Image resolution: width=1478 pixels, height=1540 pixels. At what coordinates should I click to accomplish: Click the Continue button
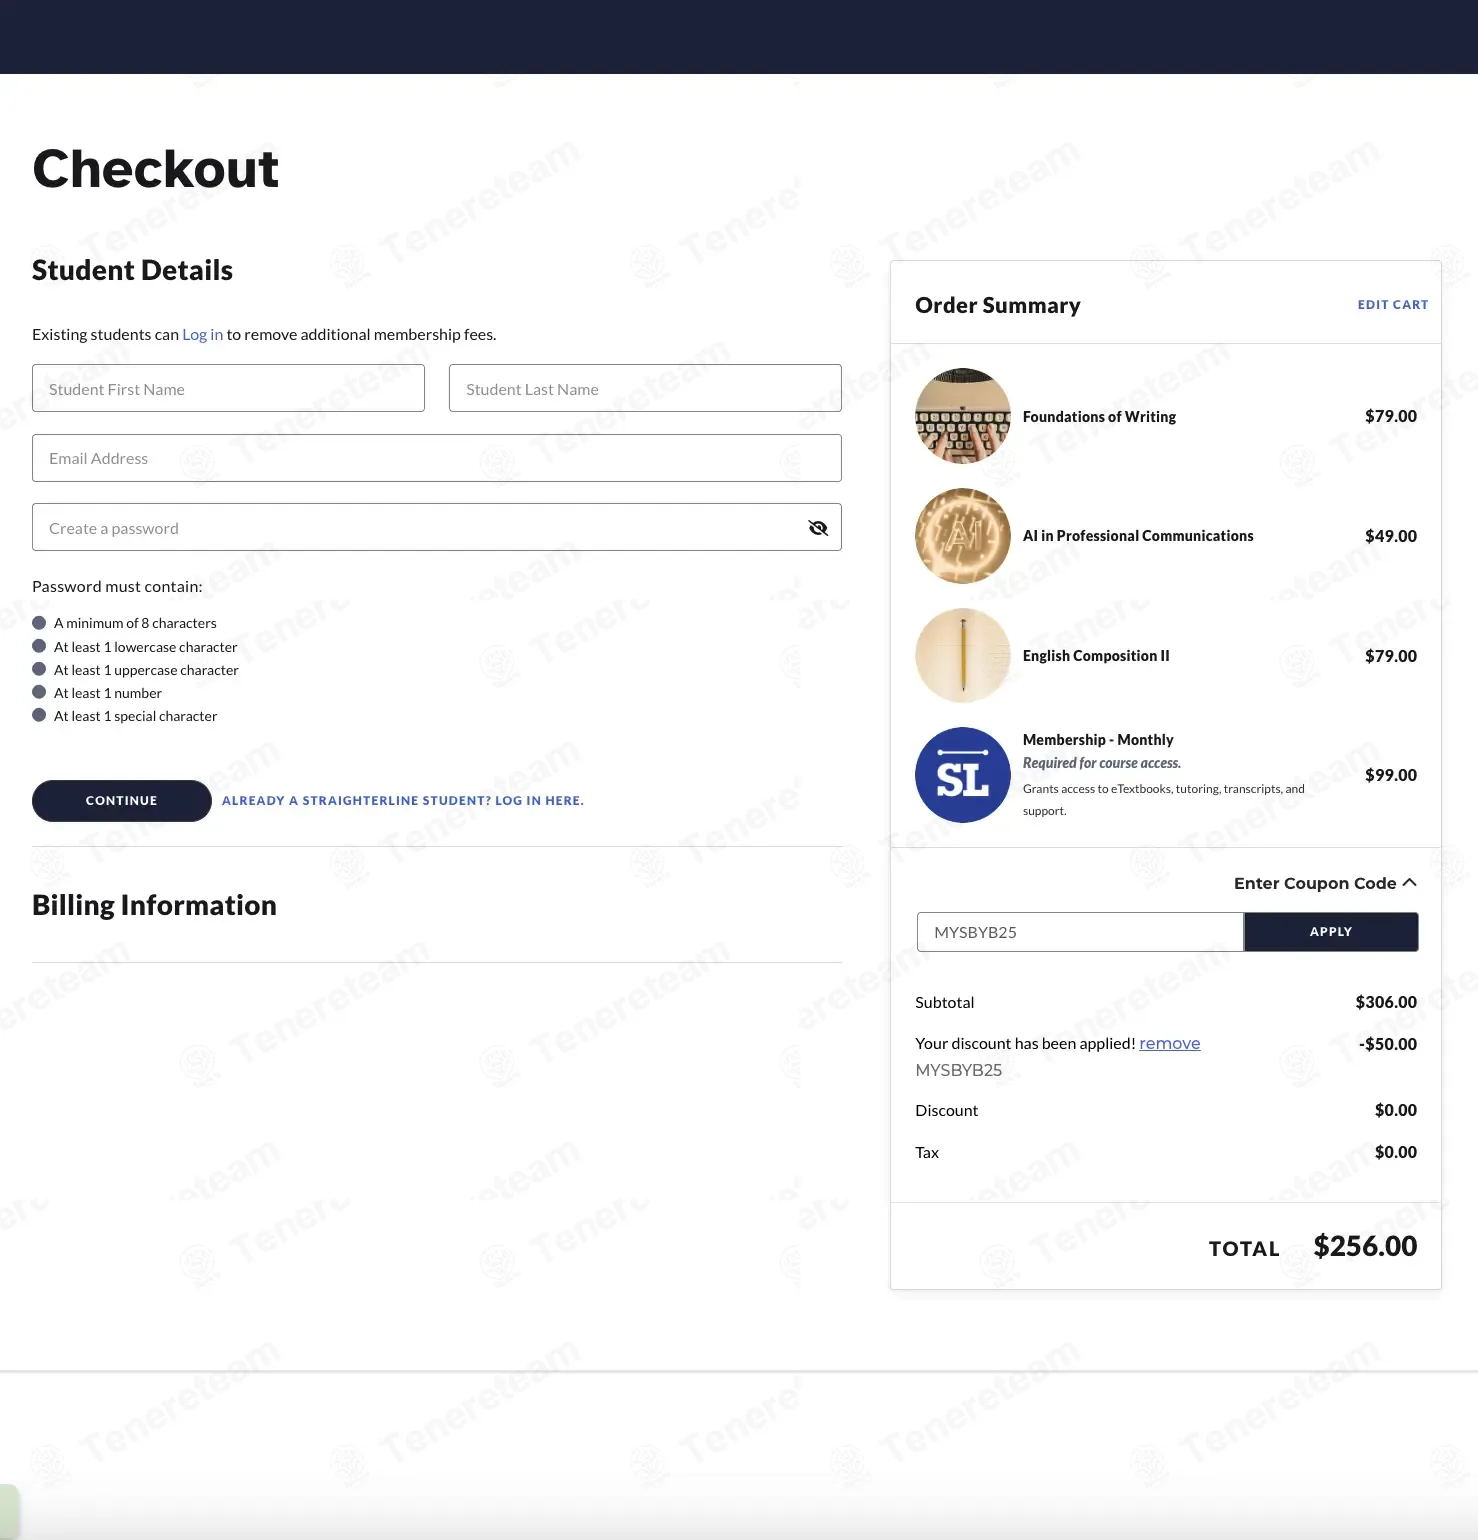(x=122, y=801)
